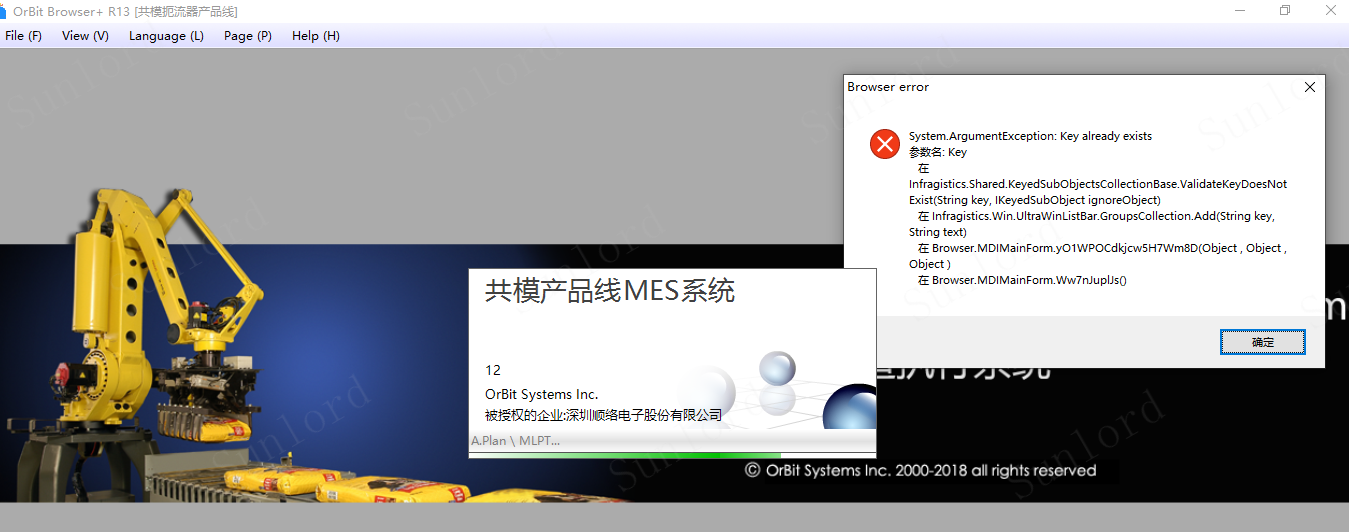Click the 'System.ArgumentException: Key already exists' text
The image size is (1349, 532).
coord(1030,136)
